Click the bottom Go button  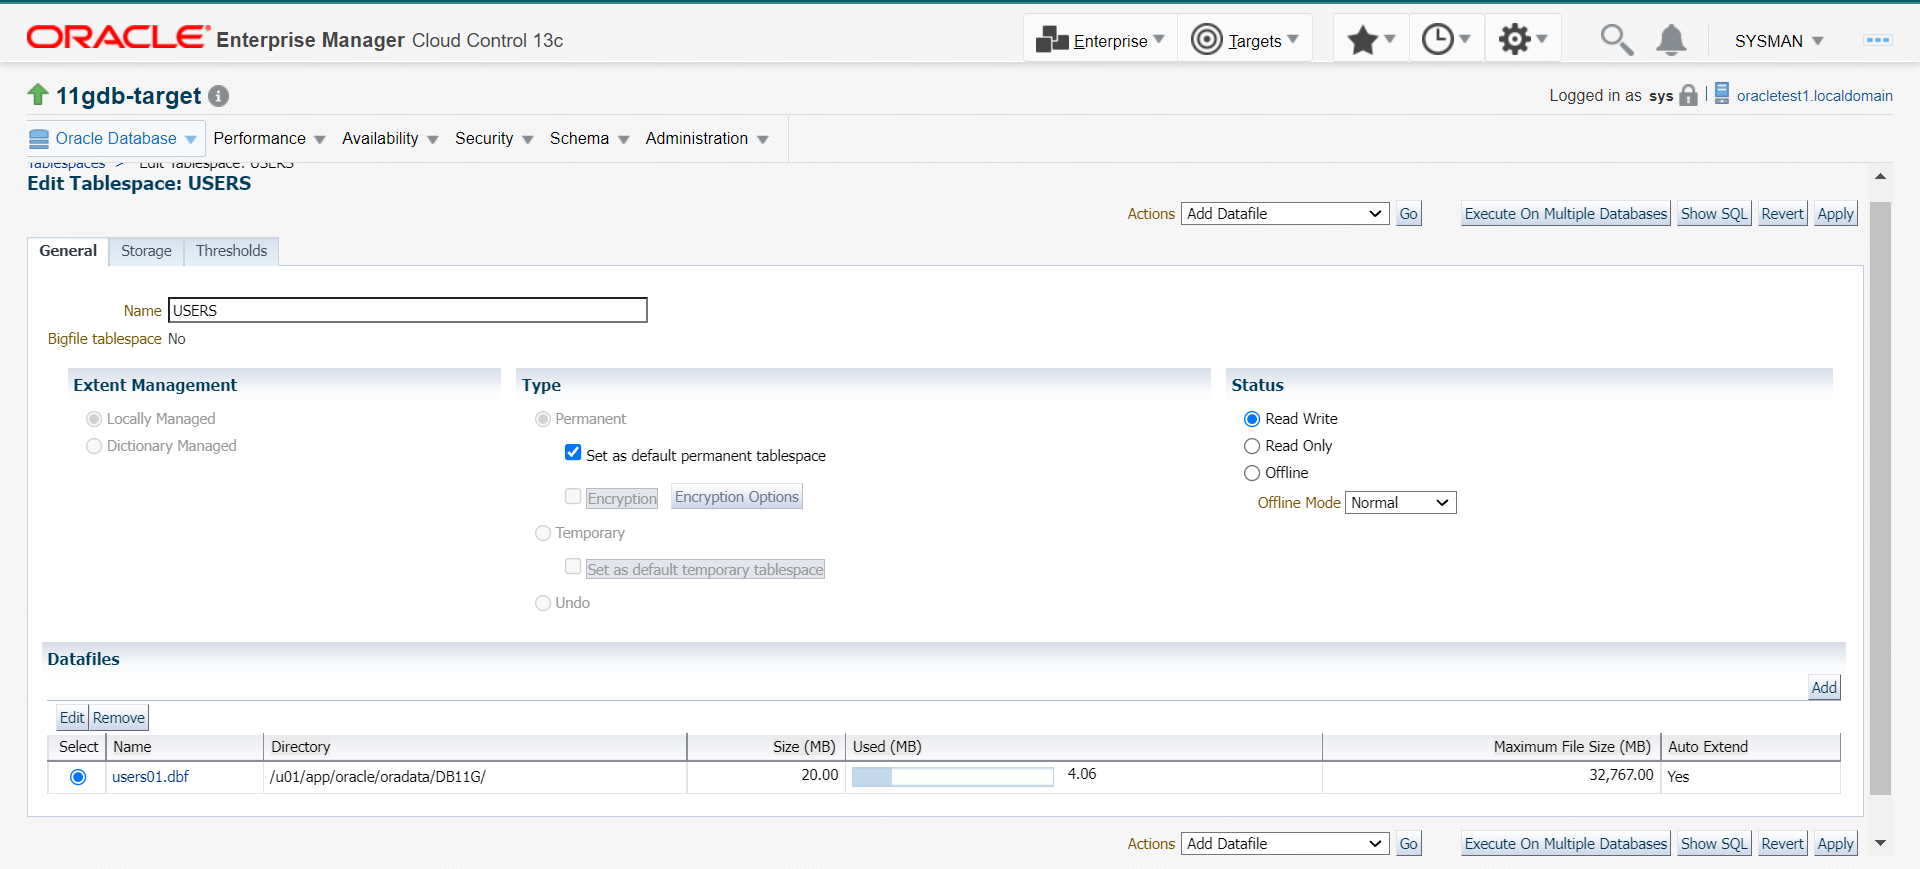click(x=1408, y=844)
